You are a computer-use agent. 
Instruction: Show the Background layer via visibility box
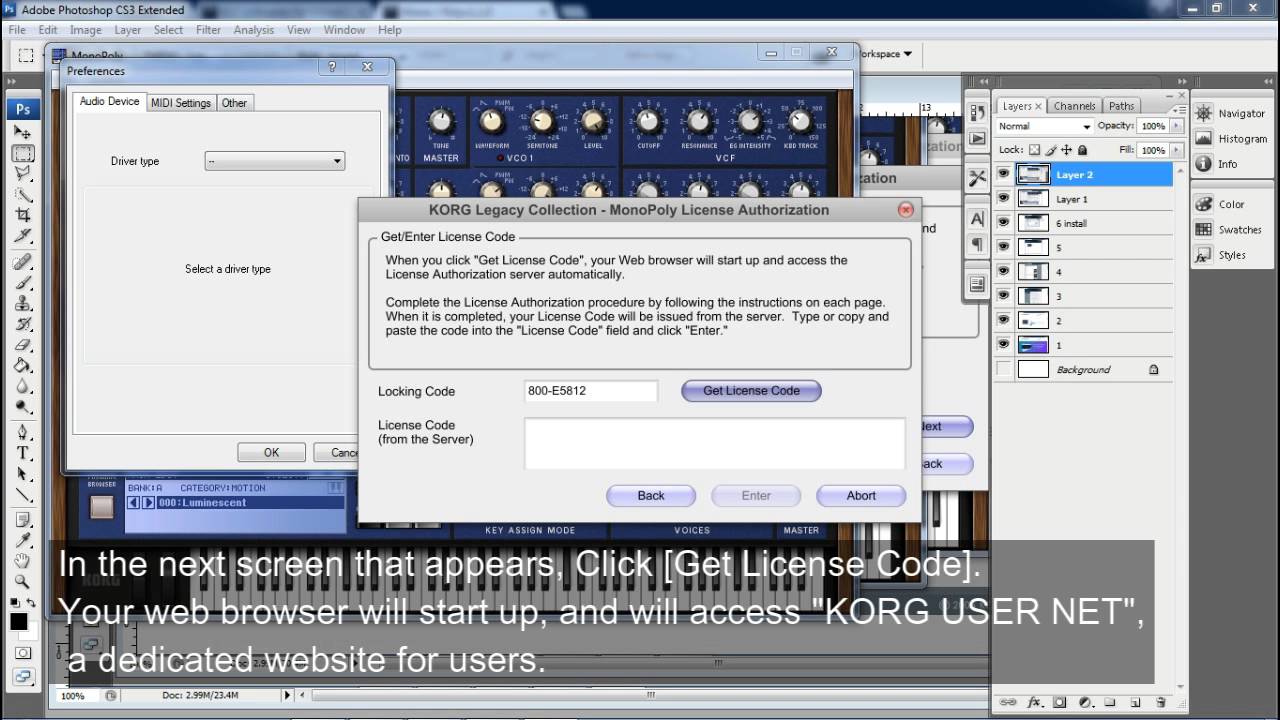(1003, 369)
